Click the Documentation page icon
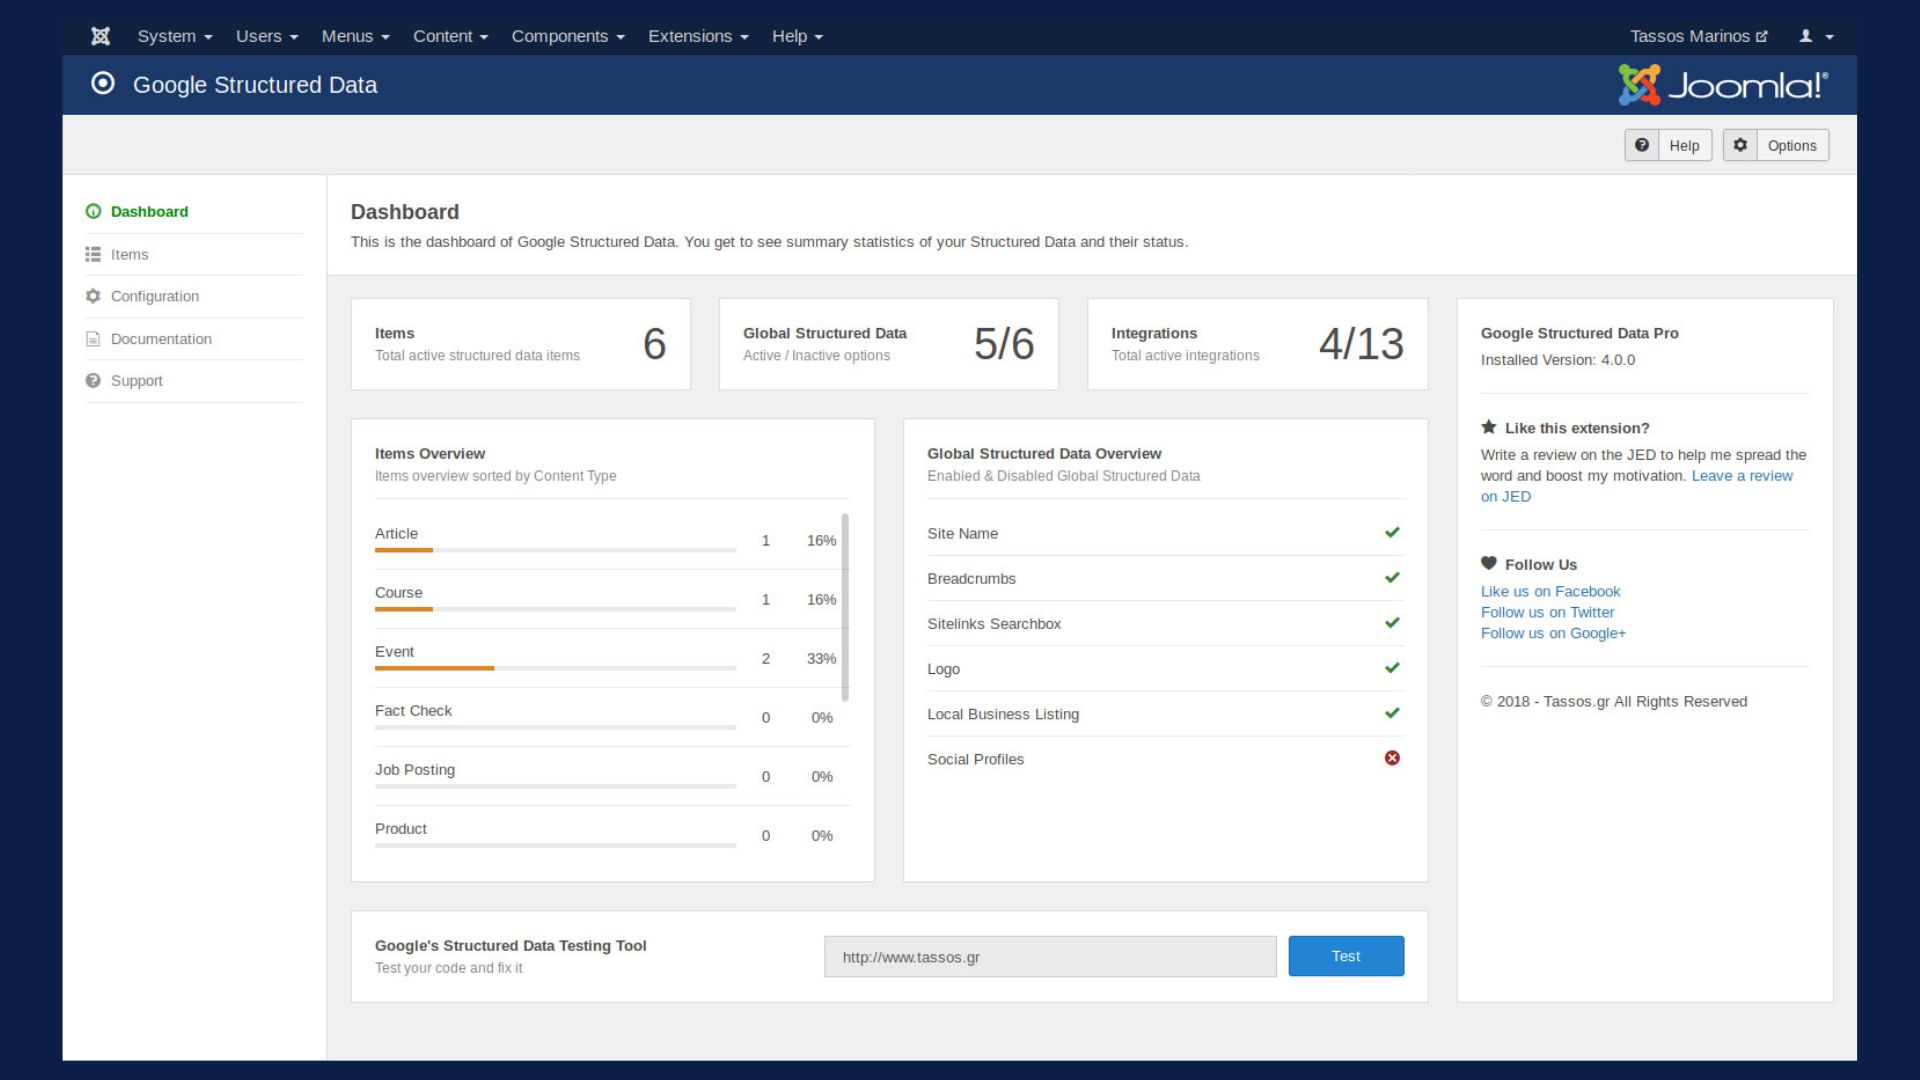 tap(92, 338)
